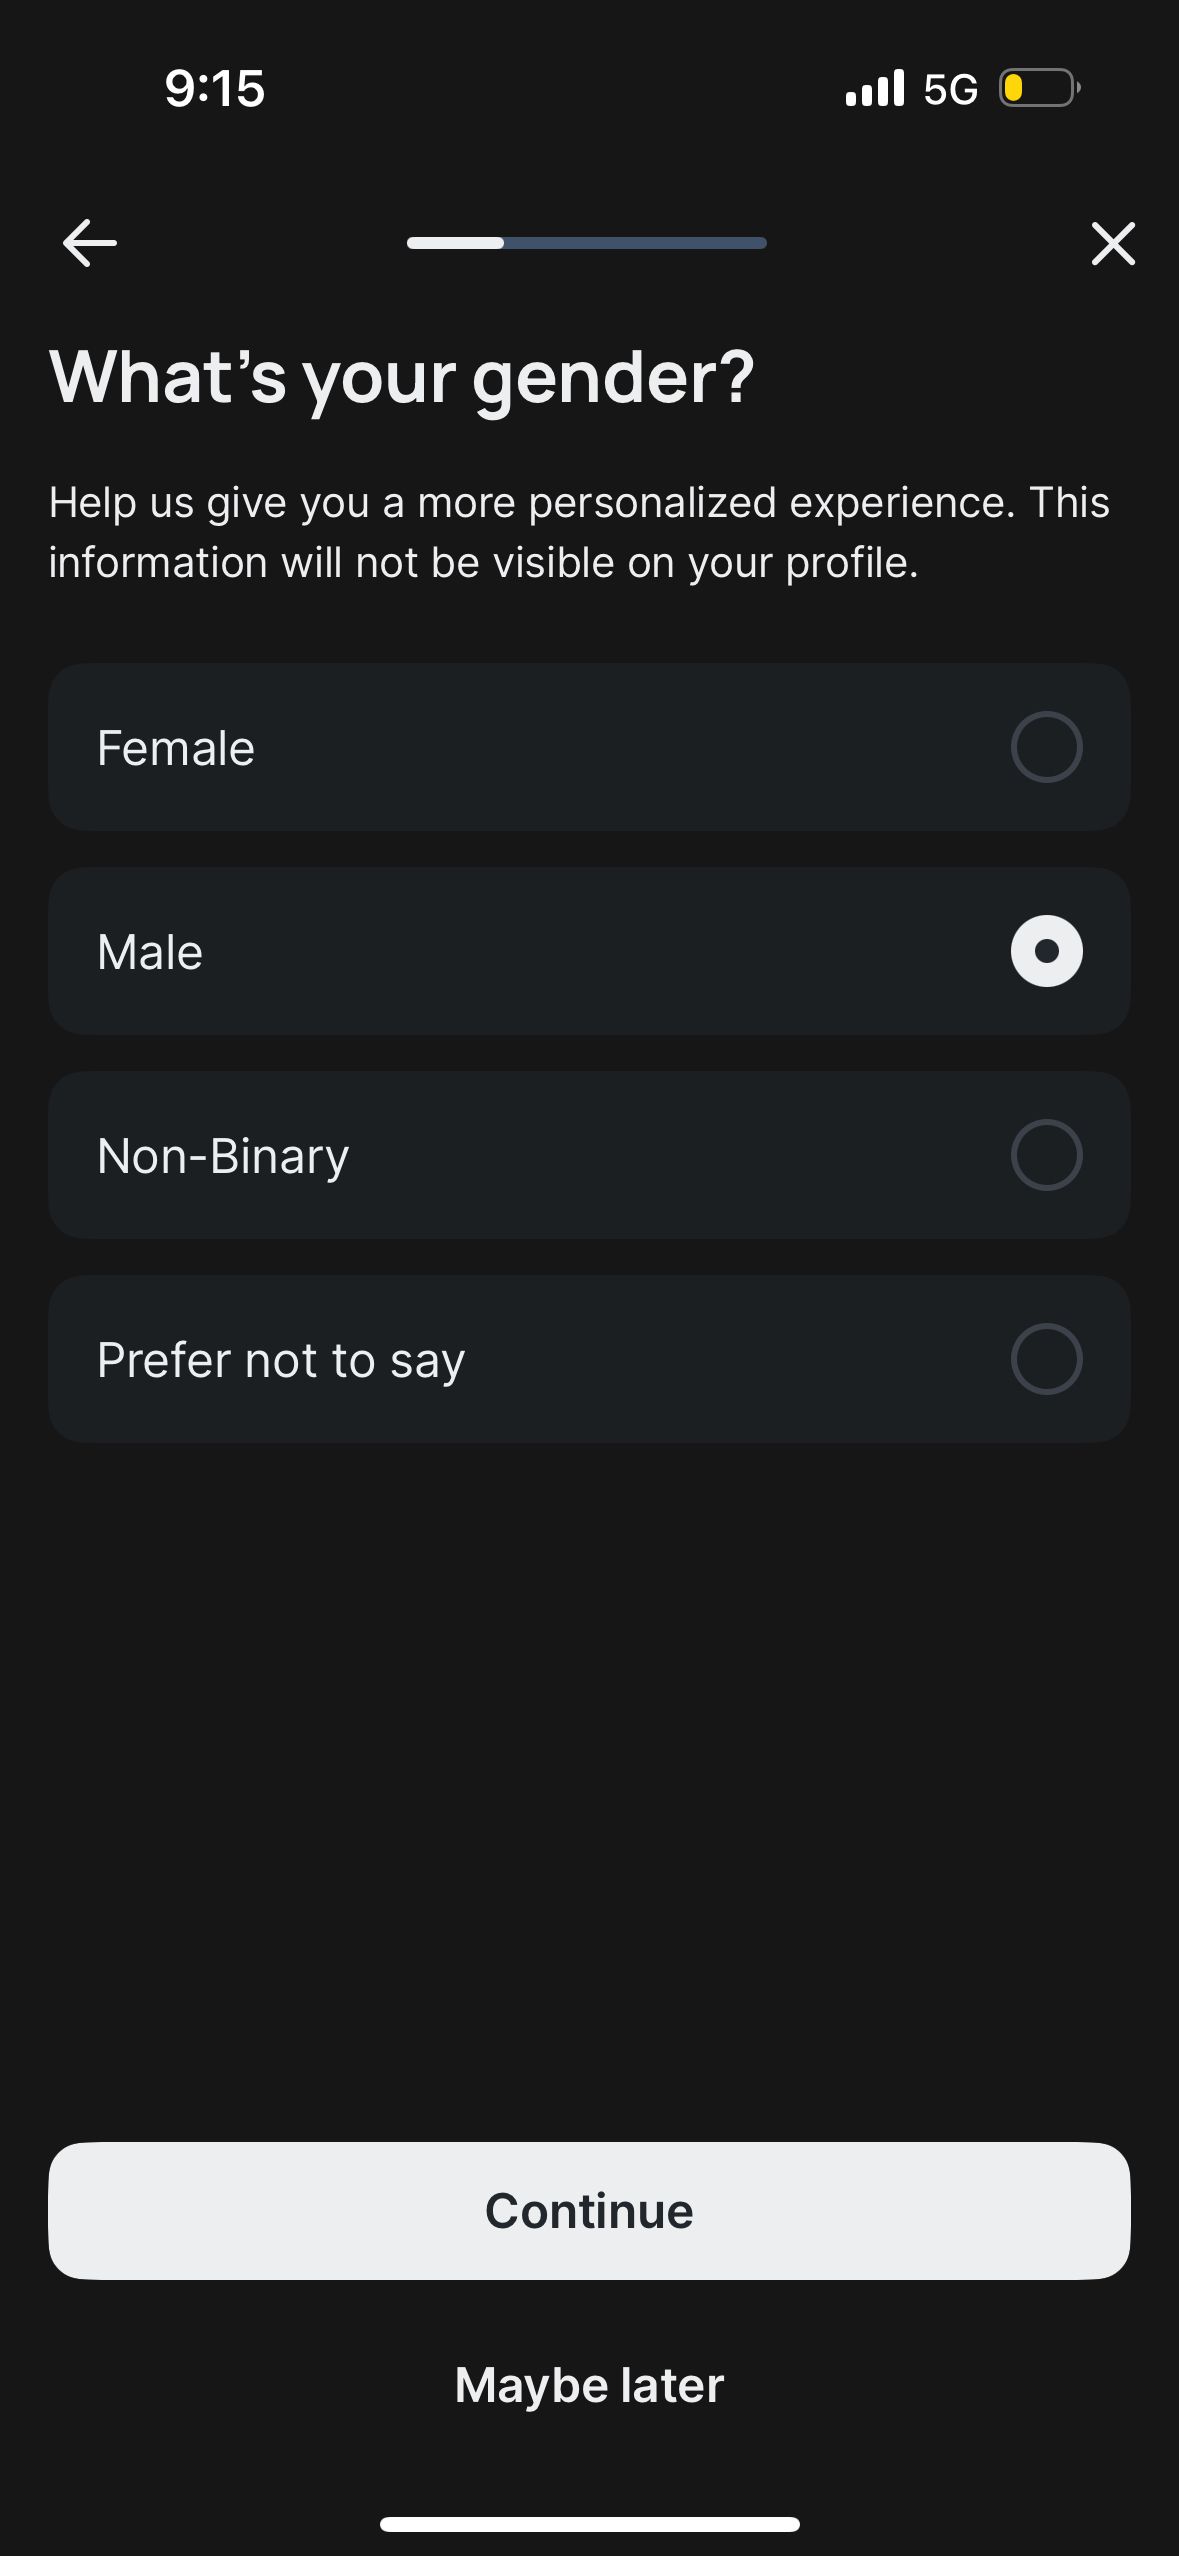Select the Male radio button
The width and height of the screenshot is (1179, 2556).
pos(1046,951)
